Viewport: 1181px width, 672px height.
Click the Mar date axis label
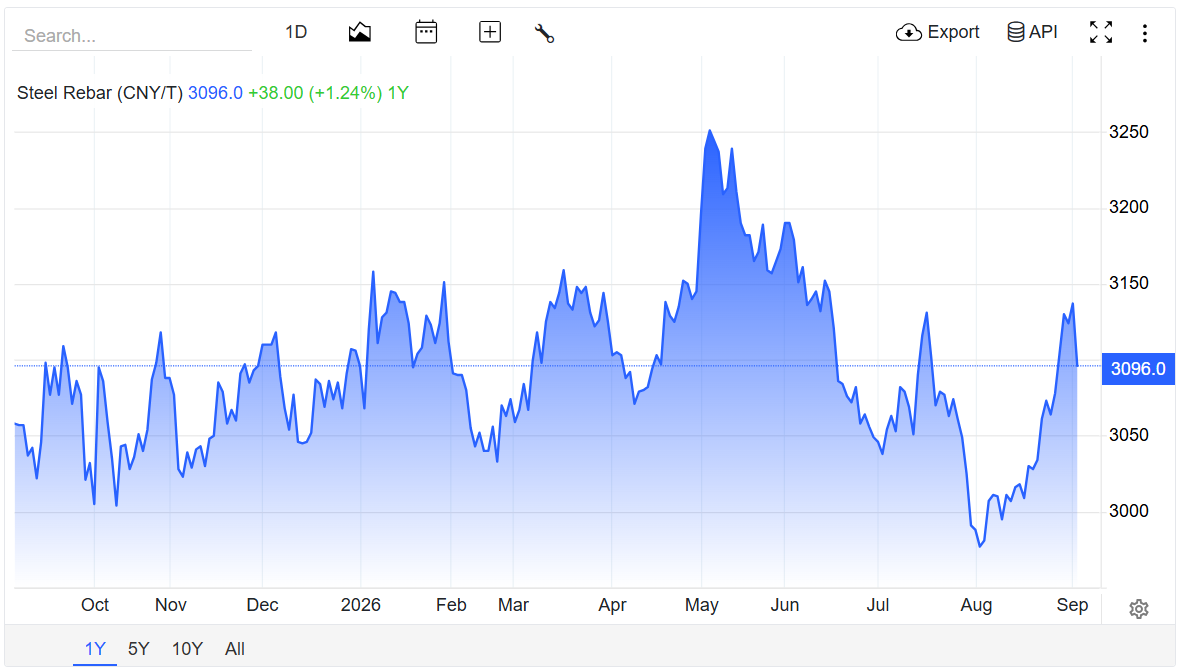click(x=513, y=605)
